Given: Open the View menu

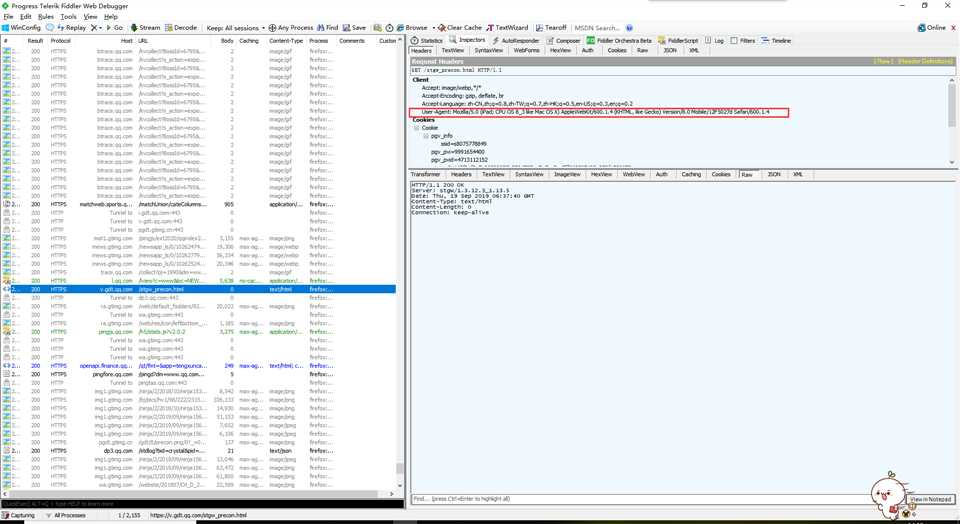Looking at the screenshot, I should coord(91,17).
